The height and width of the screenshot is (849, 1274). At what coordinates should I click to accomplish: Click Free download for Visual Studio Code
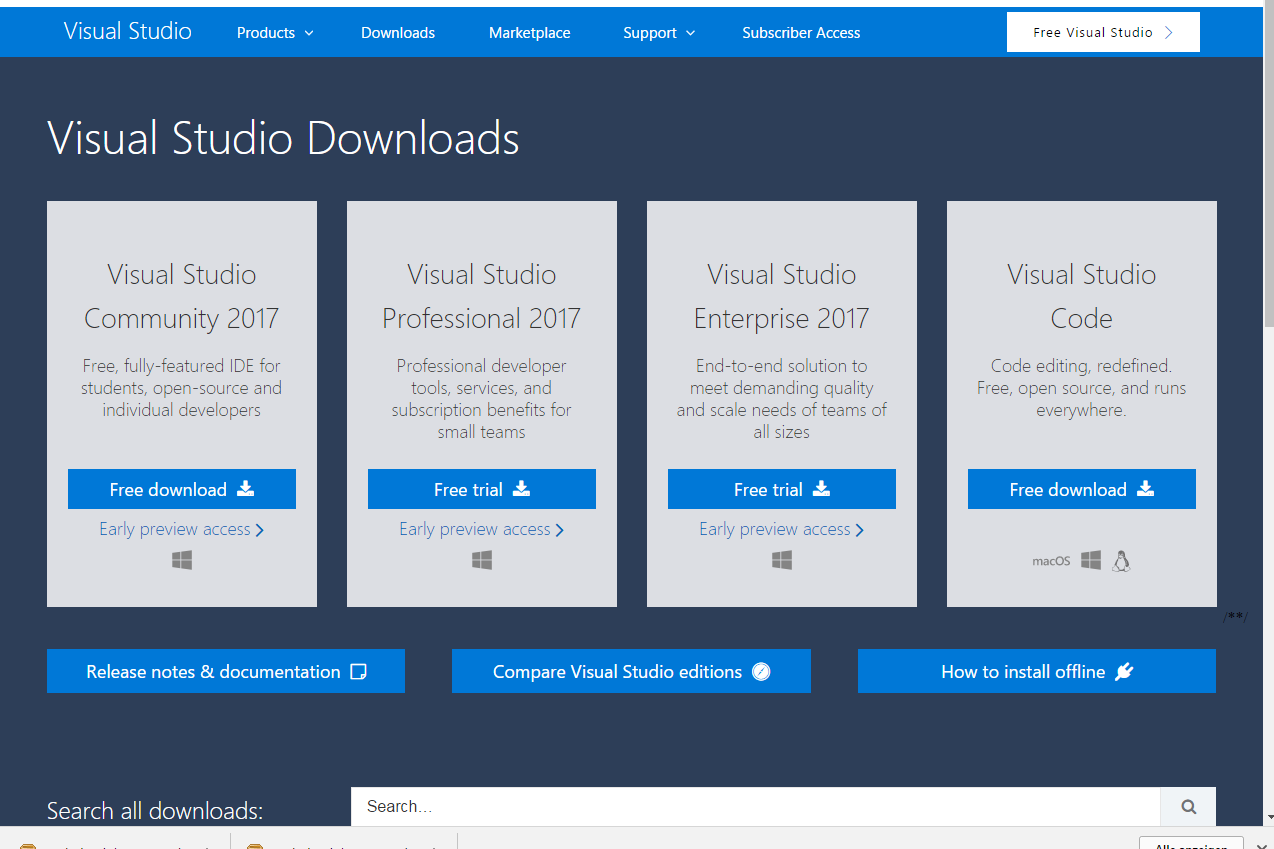(1081, 489)
